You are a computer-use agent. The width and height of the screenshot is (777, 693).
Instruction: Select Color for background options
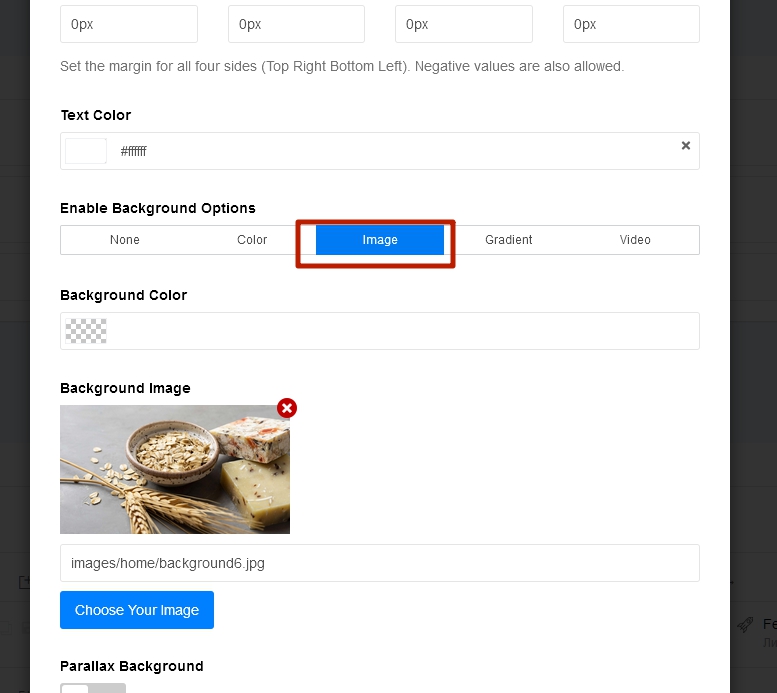(x=252, y=240)
